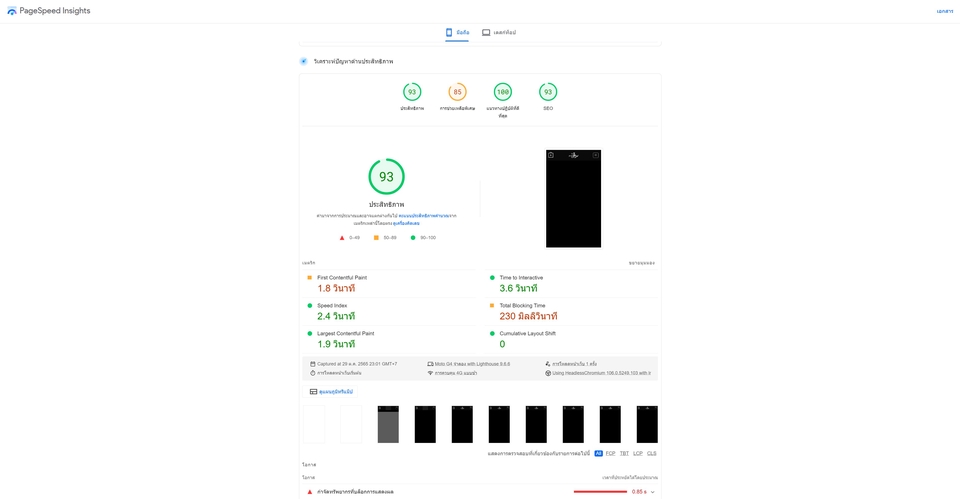Click the 'Captured at' timestamp text
This screenshot has height=499, width=960.
[x=357, y=364]
